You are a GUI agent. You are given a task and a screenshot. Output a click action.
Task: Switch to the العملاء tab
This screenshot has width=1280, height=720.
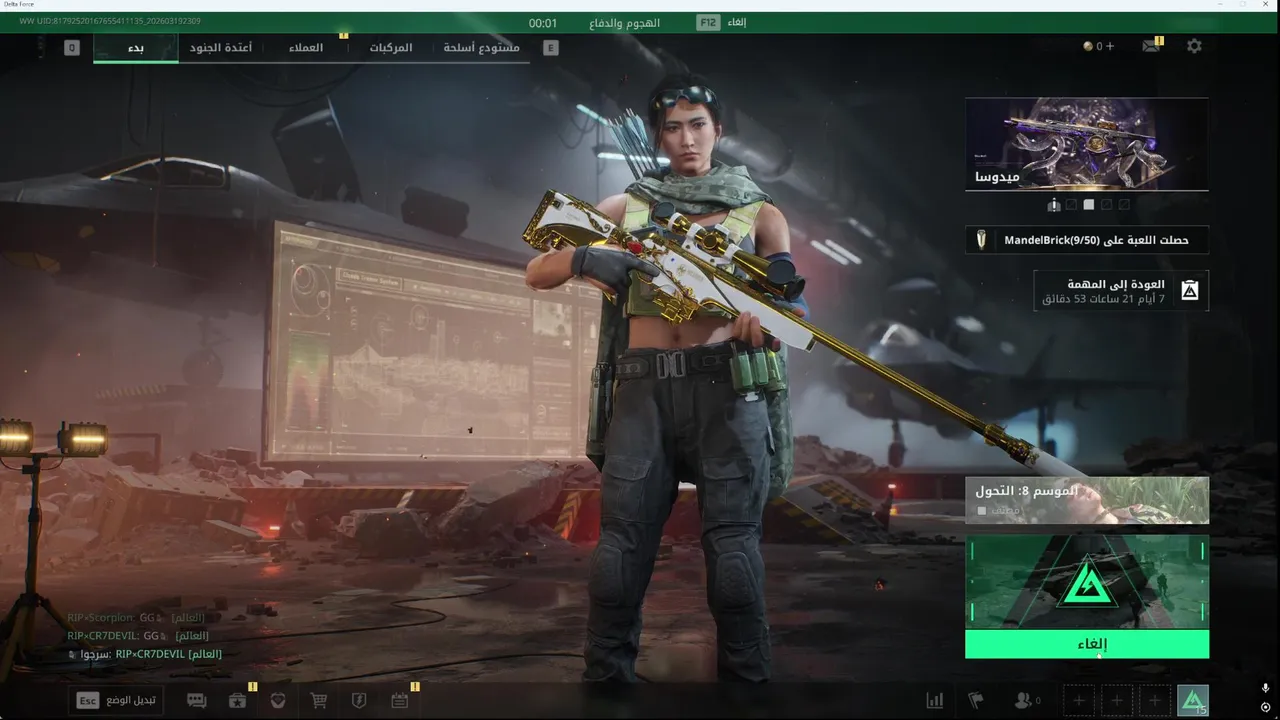[x=306, y=47]
